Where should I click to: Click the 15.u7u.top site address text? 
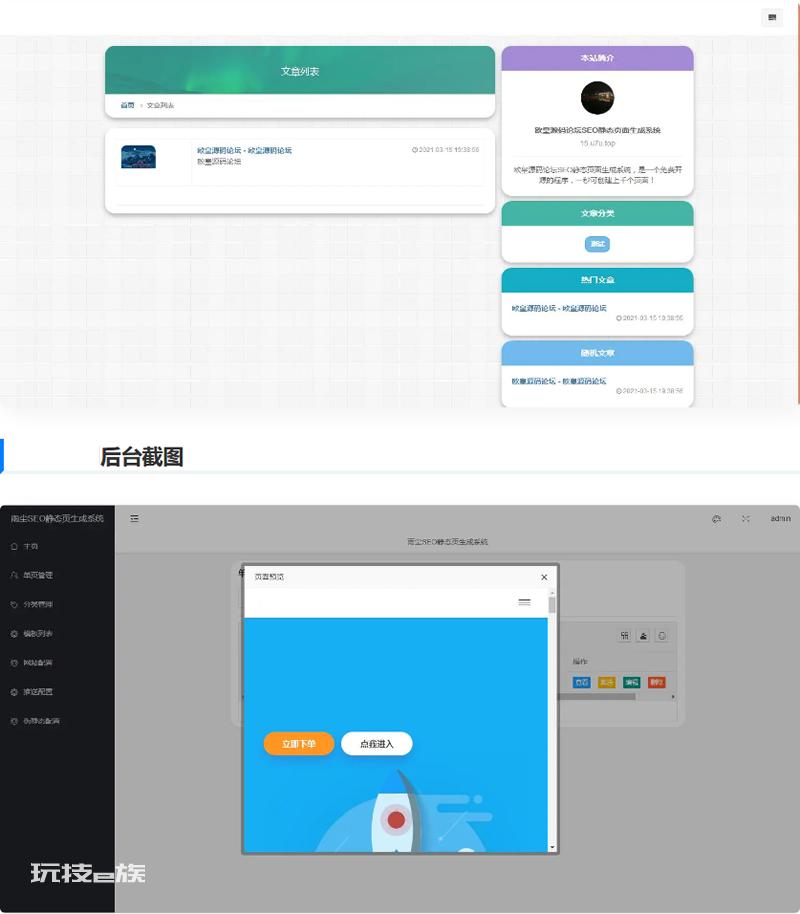pyautogui.click(x=597, y=143)
